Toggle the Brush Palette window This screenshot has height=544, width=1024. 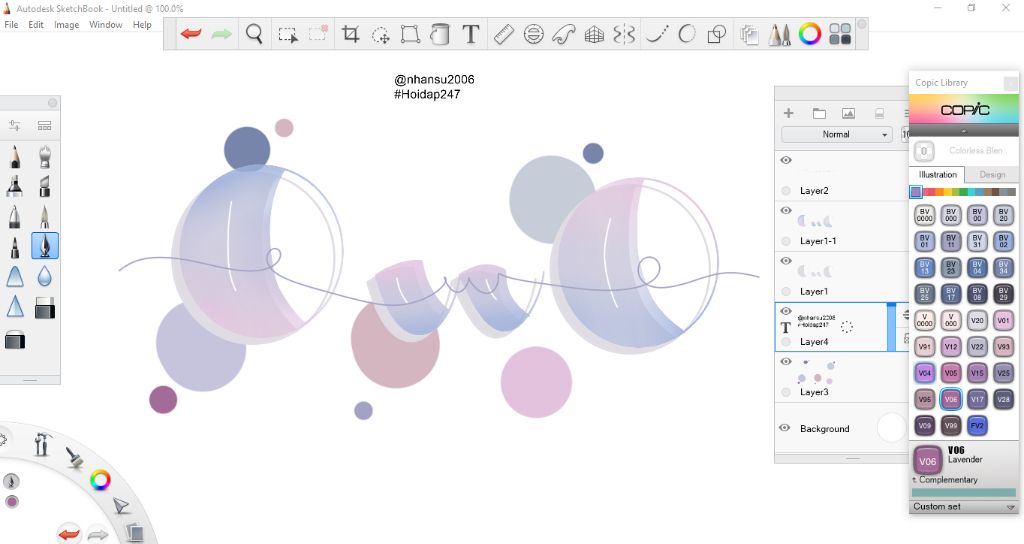pyautogui.click(x=779, y=34)
